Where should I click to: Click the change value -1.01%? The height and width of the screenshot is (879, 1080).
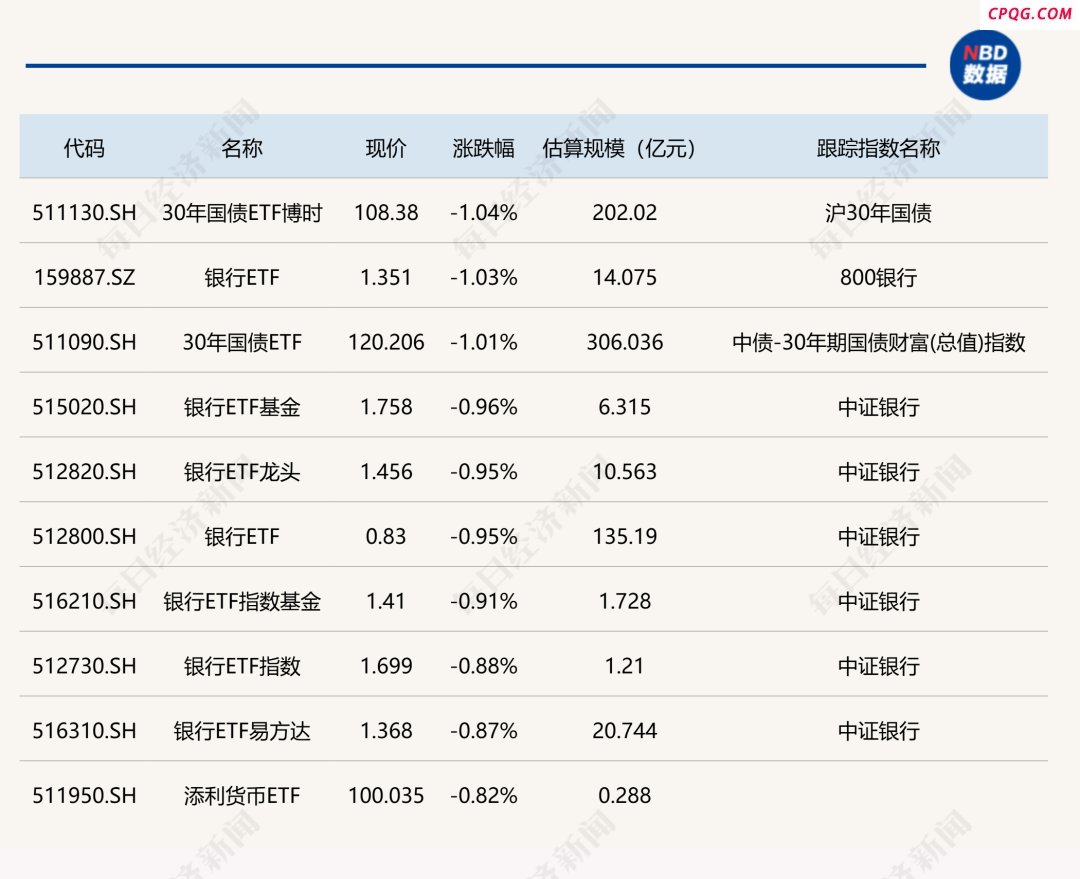pyautogui.click(x=484, y=342)
